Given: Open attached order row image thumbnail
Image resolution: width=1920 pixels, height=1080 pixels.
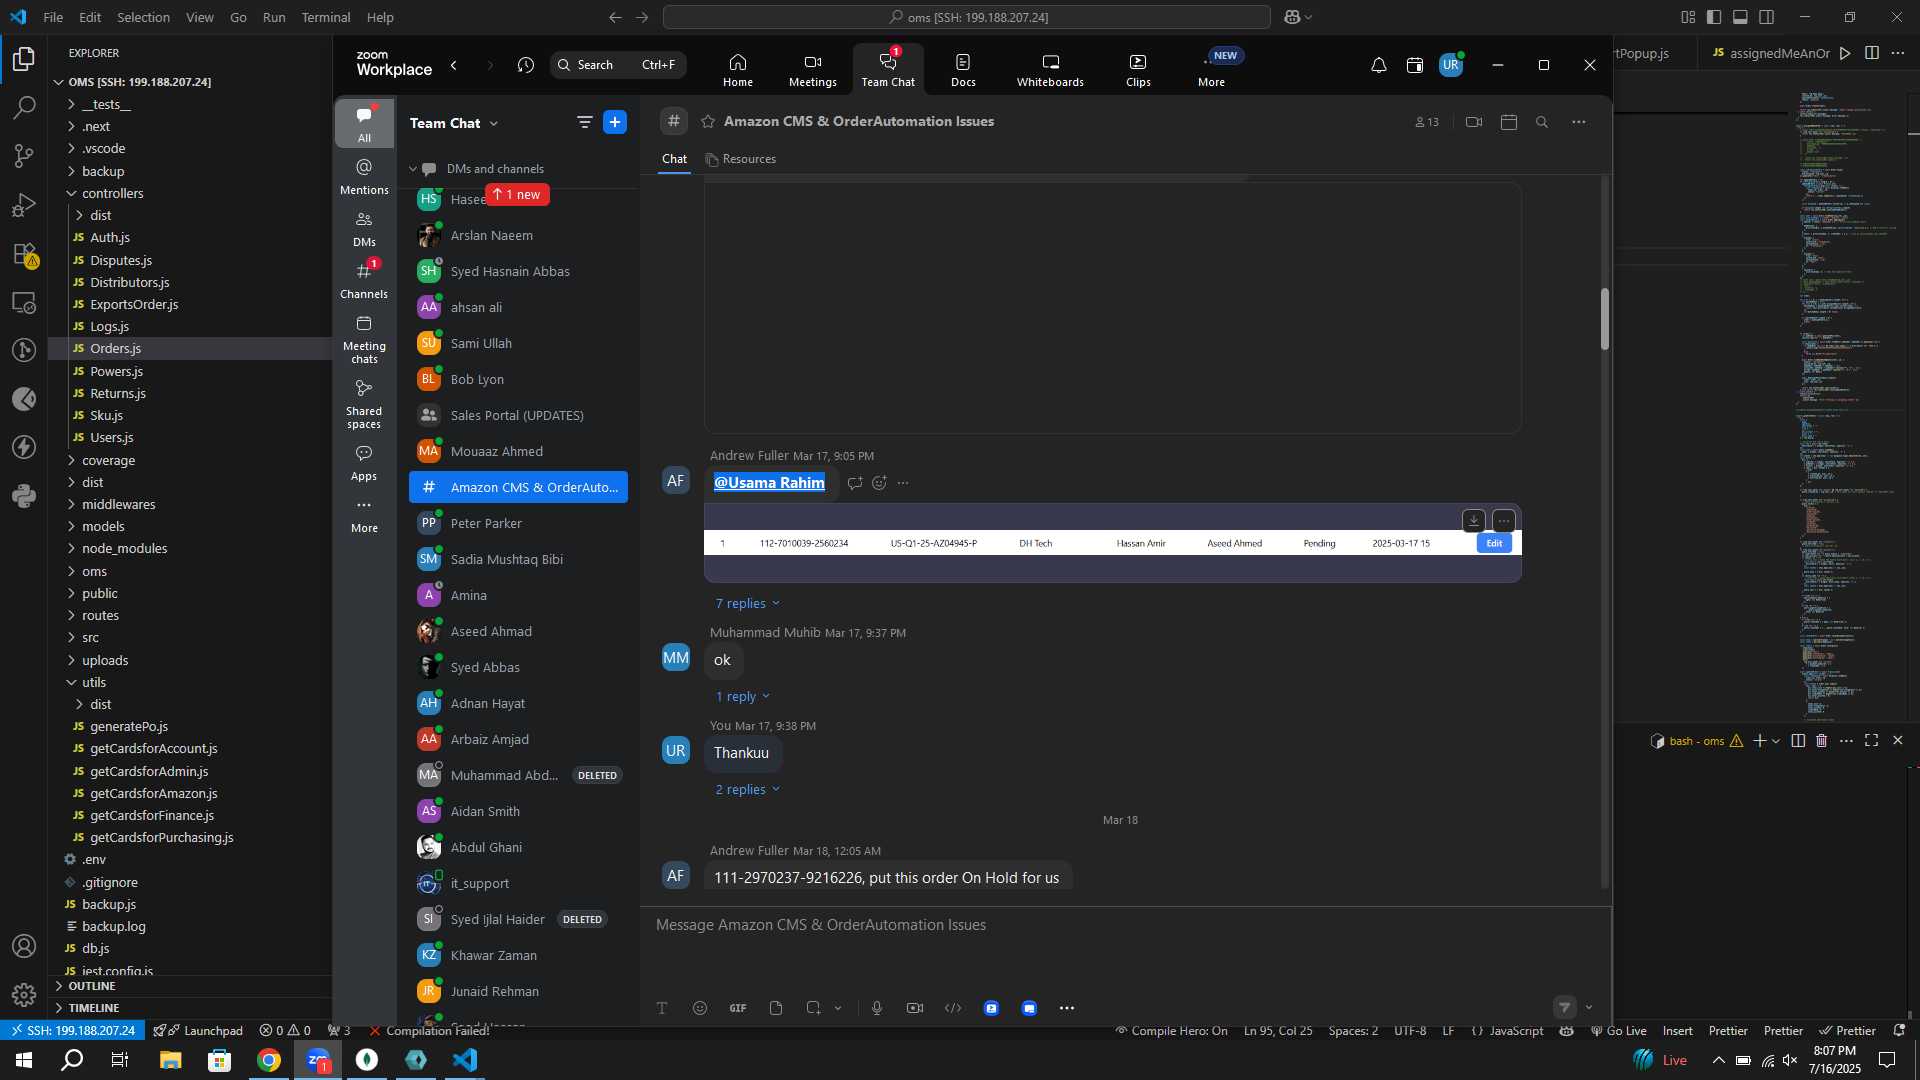Looking at the screenshot, I should (1112, 544).
